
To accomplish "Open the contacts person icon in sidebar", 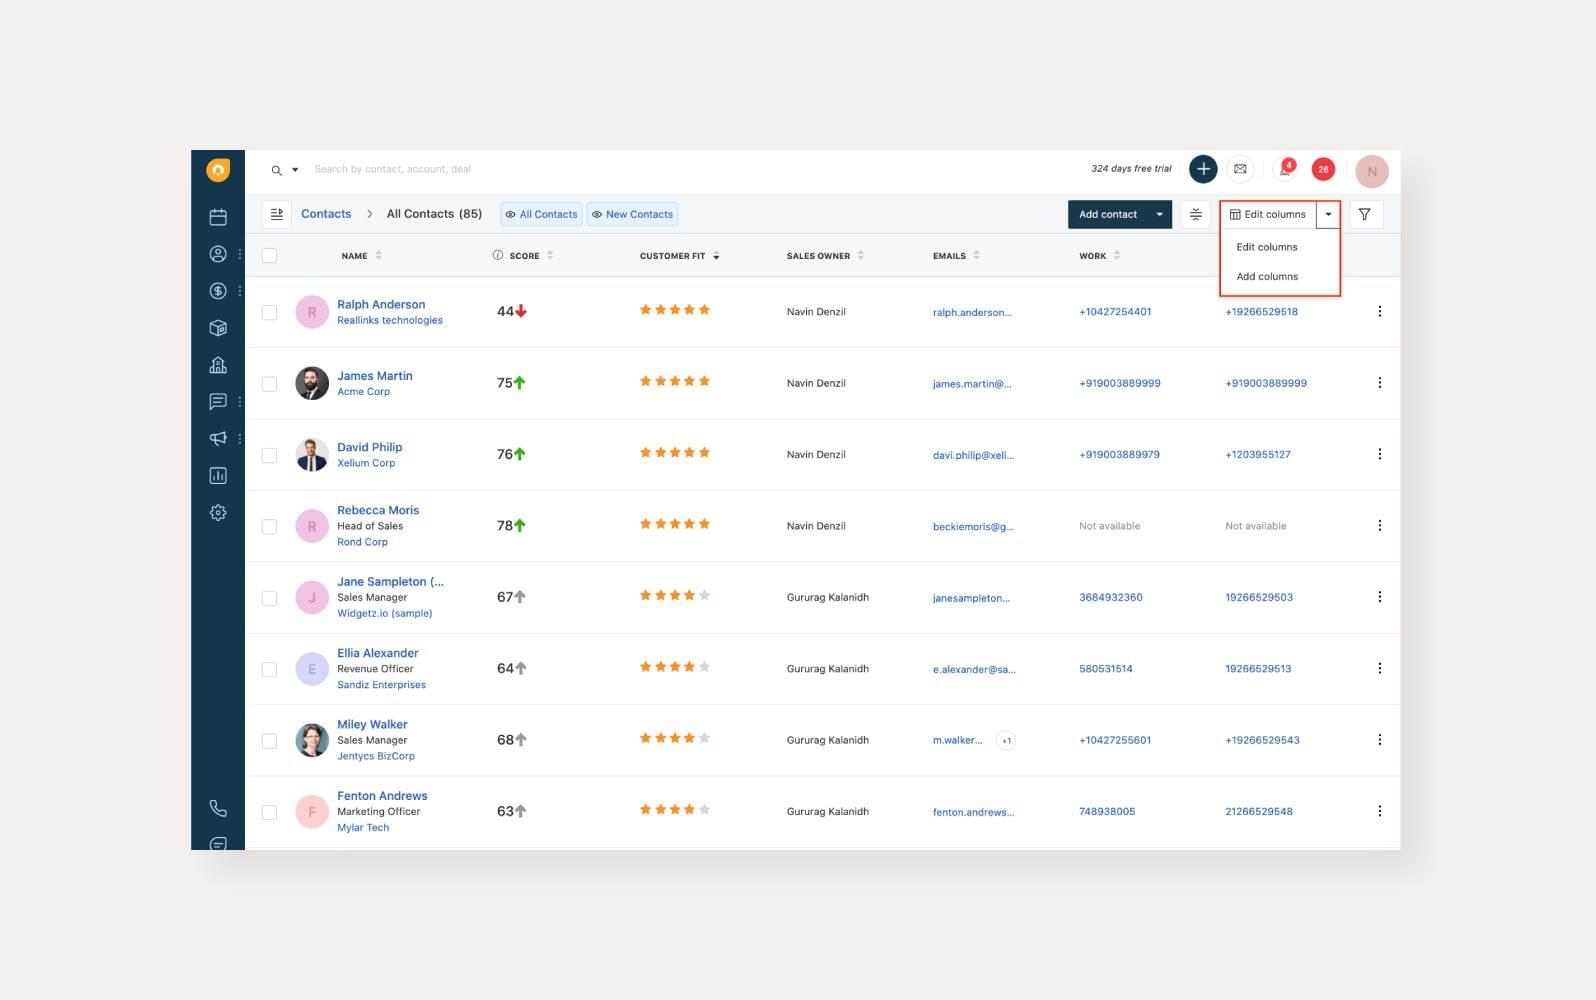I will click(x=218, y=254).
